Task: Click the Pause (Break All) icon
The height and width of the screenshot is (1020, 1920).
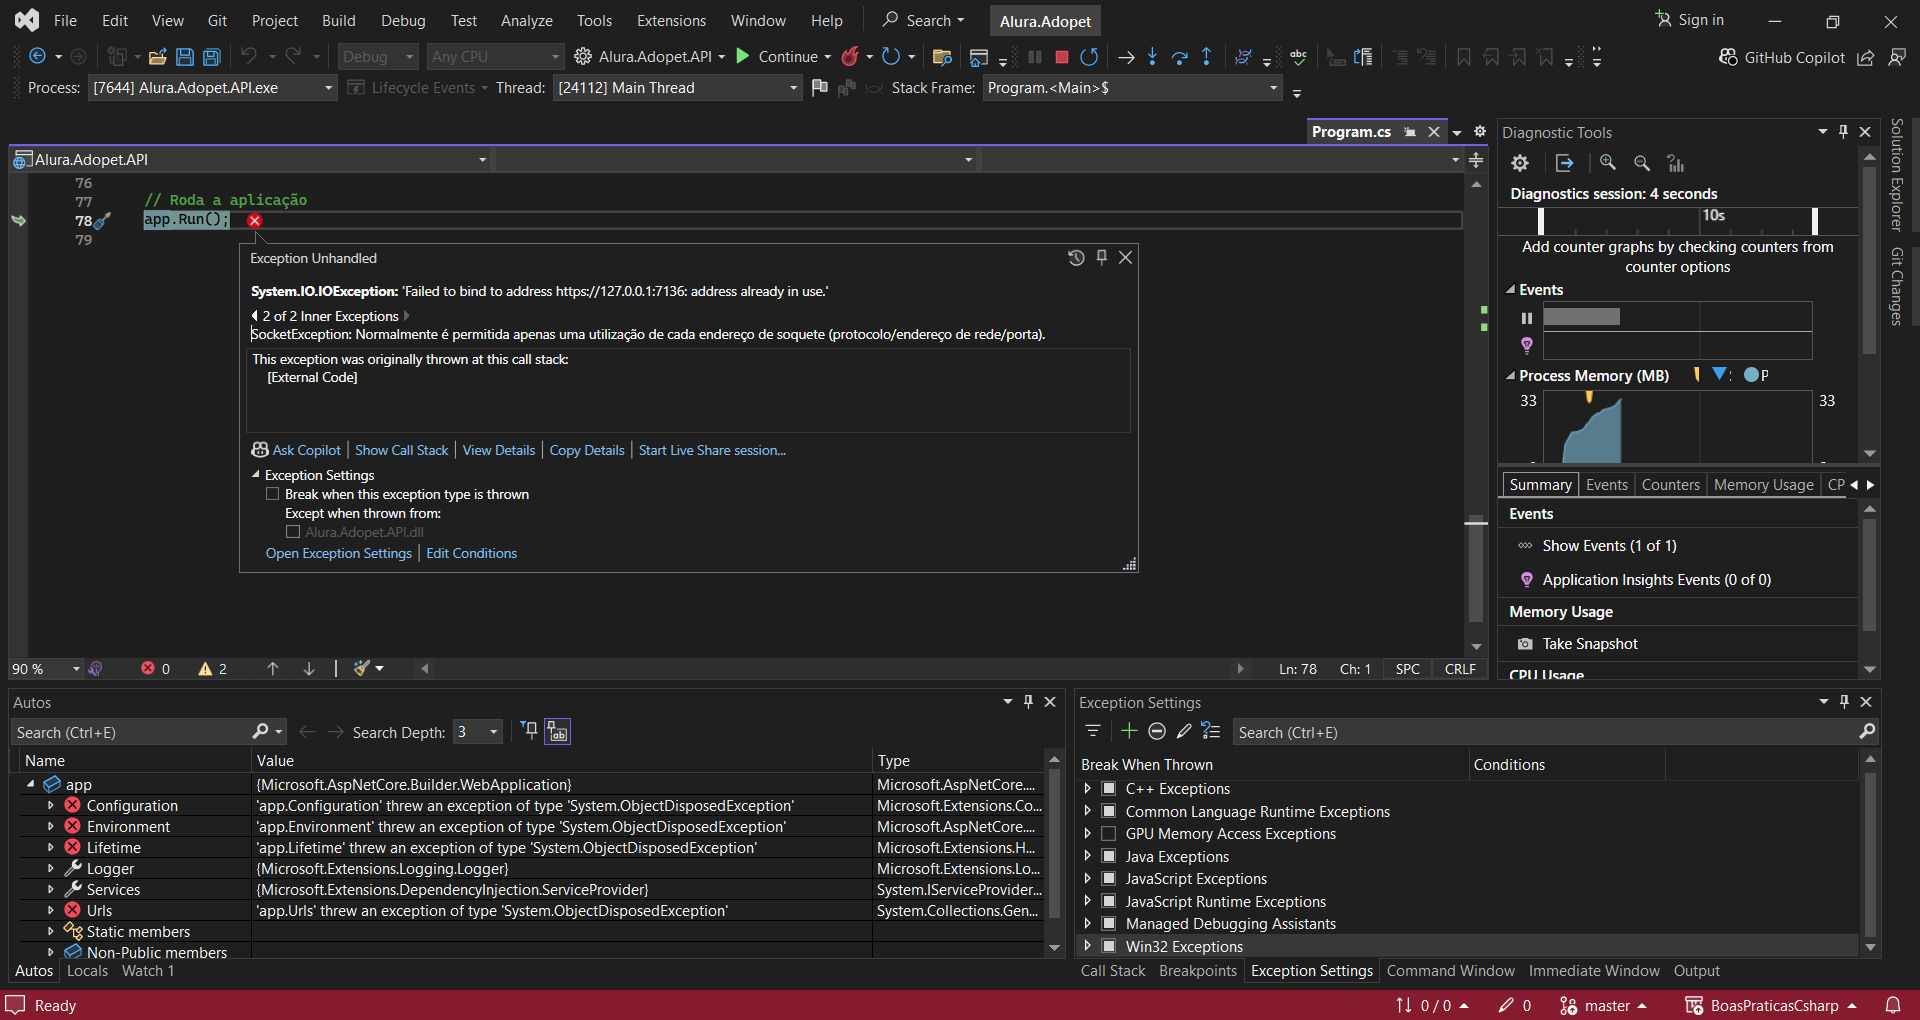Action: [1035, 57]
